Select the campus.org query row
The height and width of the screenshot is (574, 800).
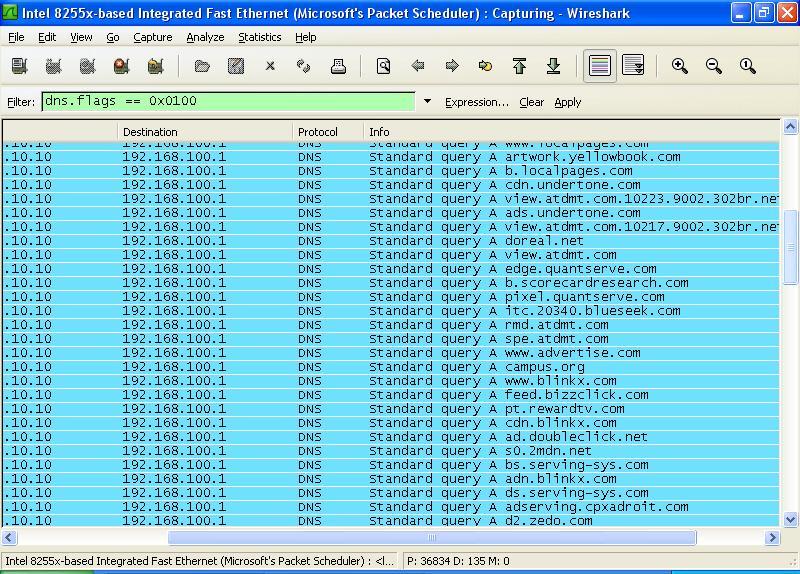391,367
